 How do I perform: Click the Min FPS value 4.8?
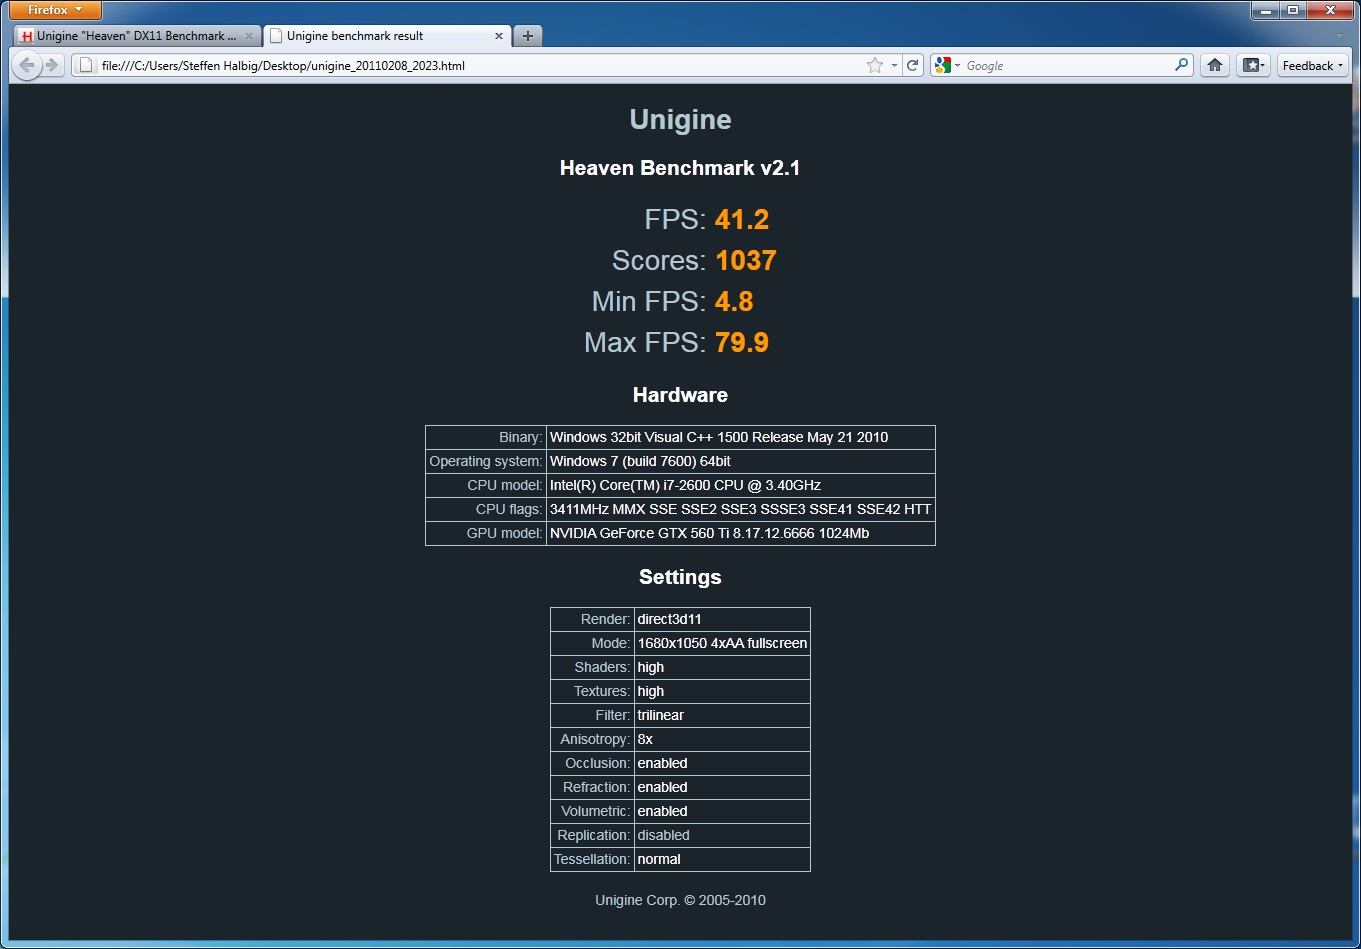click(734, 302)
